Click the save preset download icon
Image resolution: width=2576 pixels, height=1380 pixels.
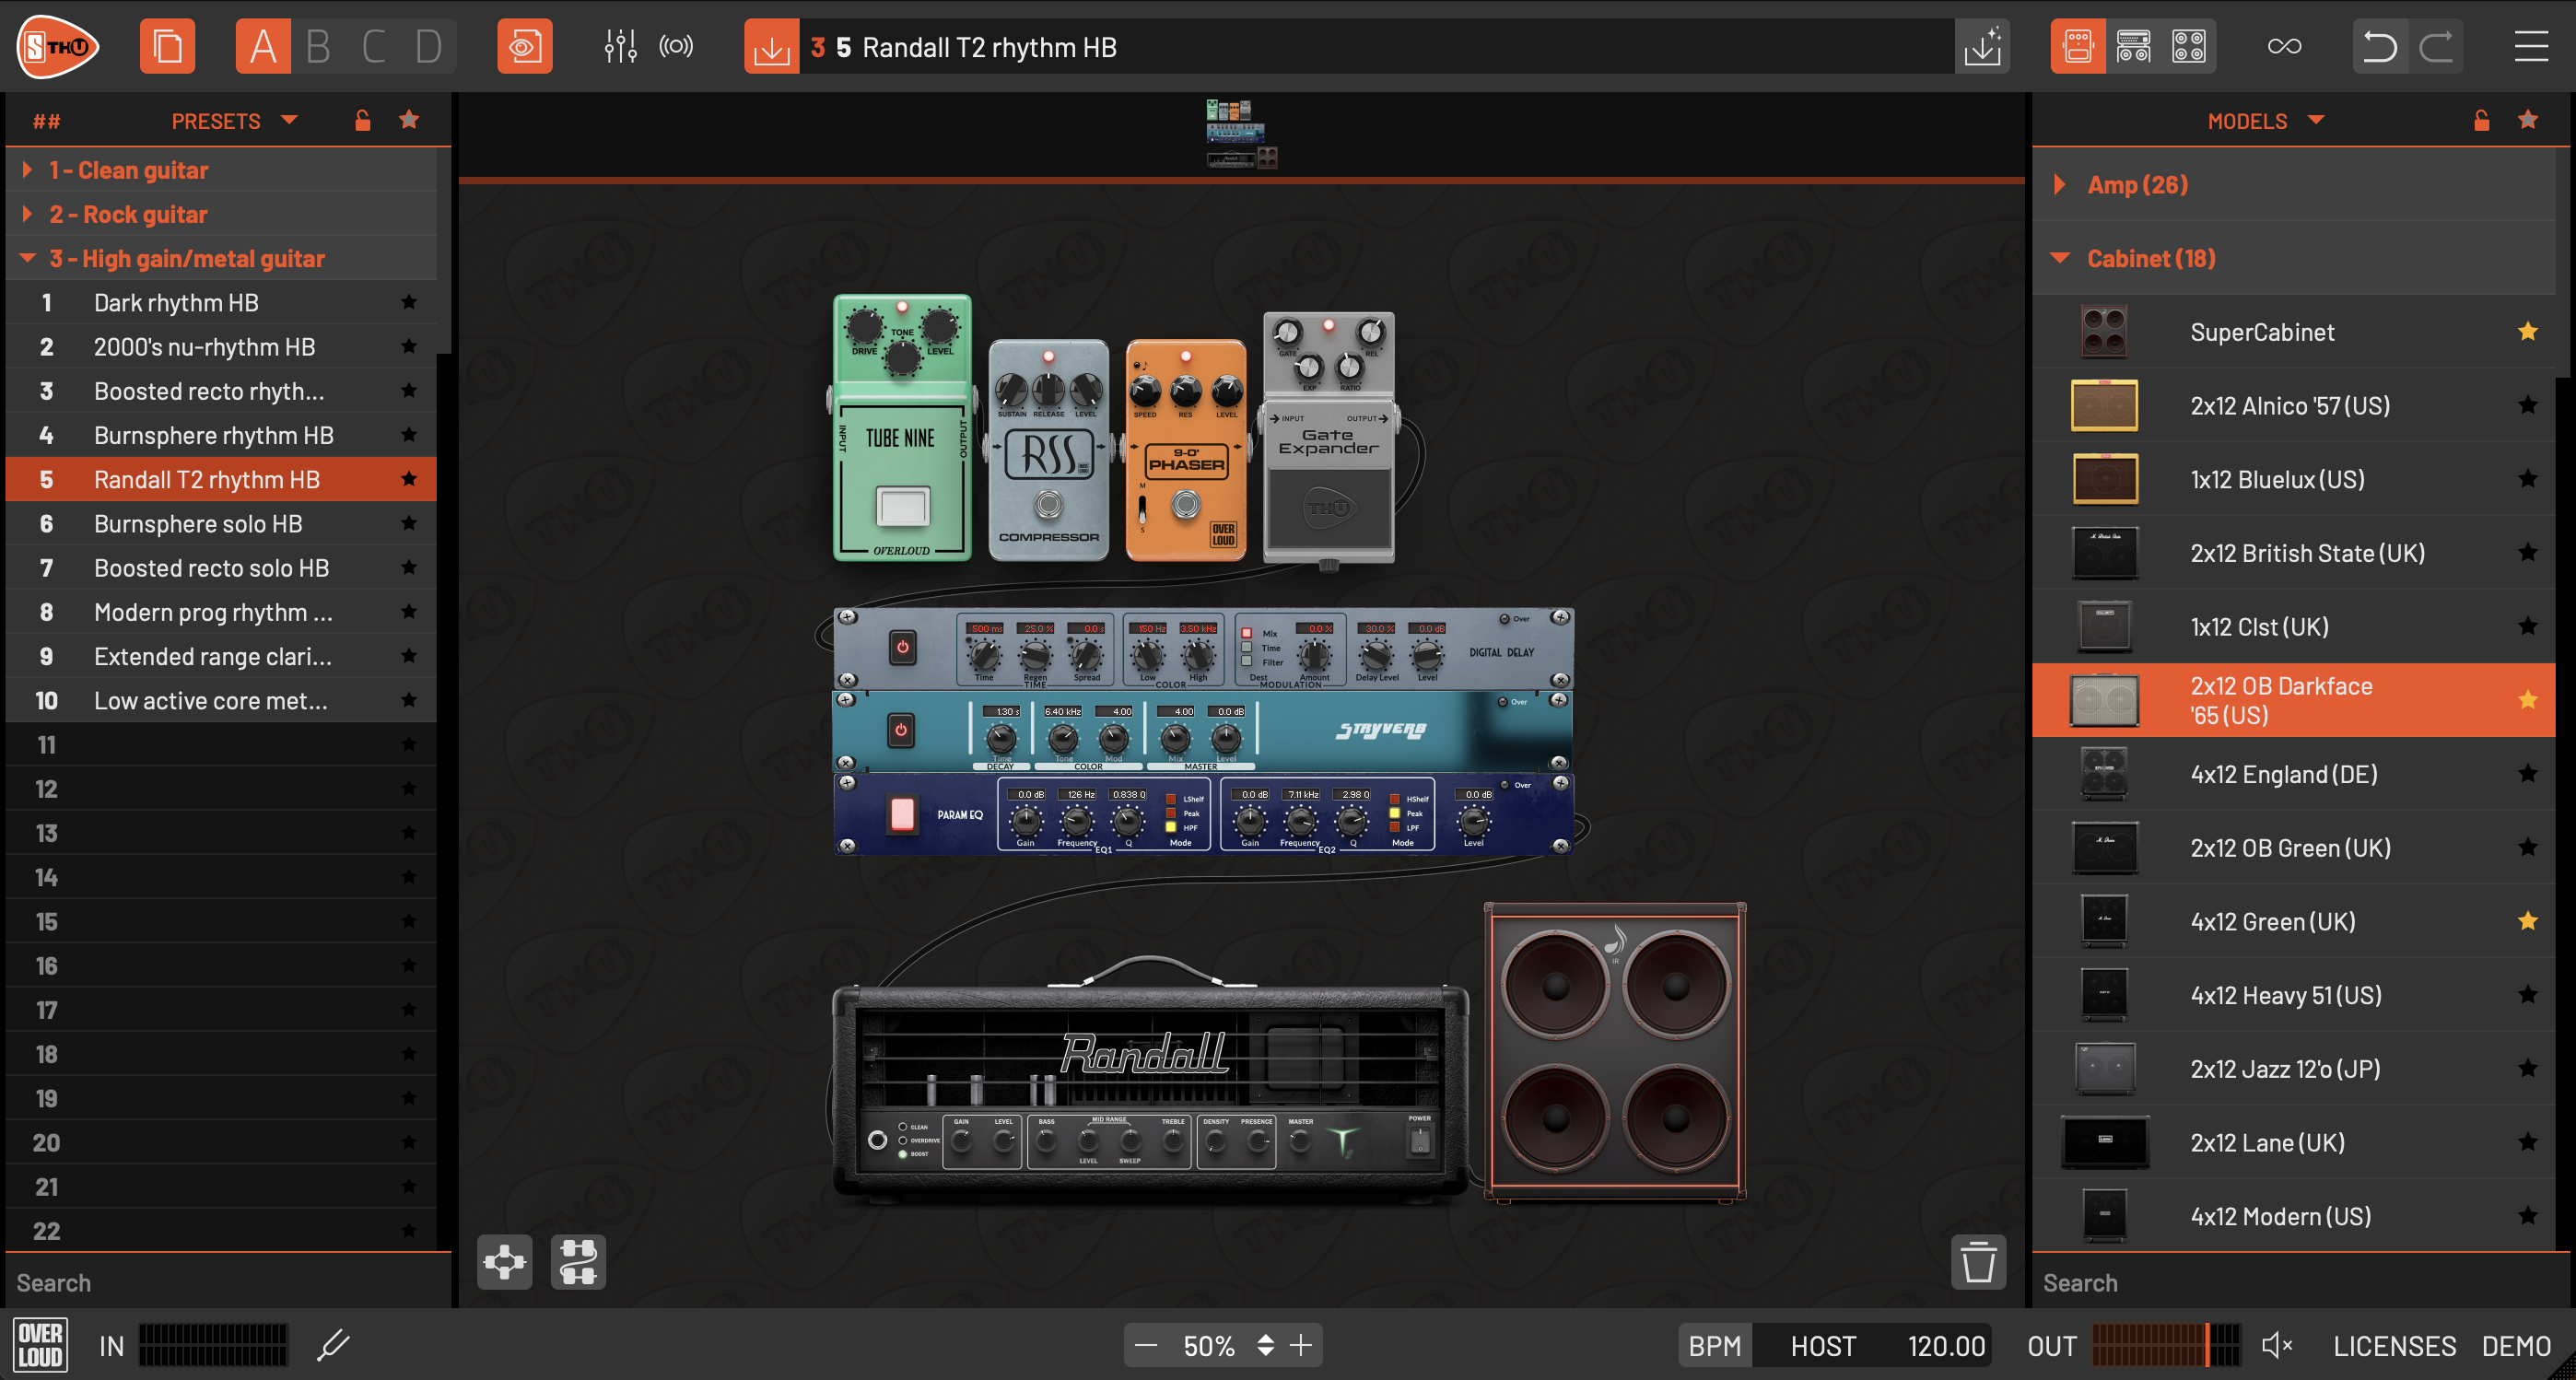pyautogui.click(x=771, y=47)
